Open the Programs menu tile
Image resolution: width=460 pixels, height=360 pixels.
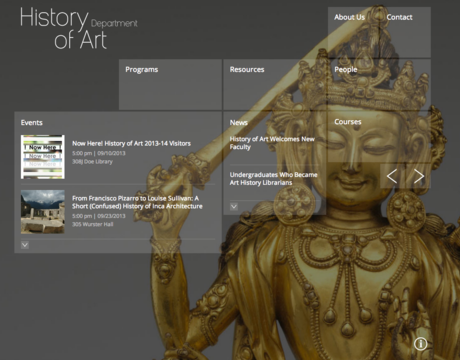pyautogui.click(x=170, y=85)
